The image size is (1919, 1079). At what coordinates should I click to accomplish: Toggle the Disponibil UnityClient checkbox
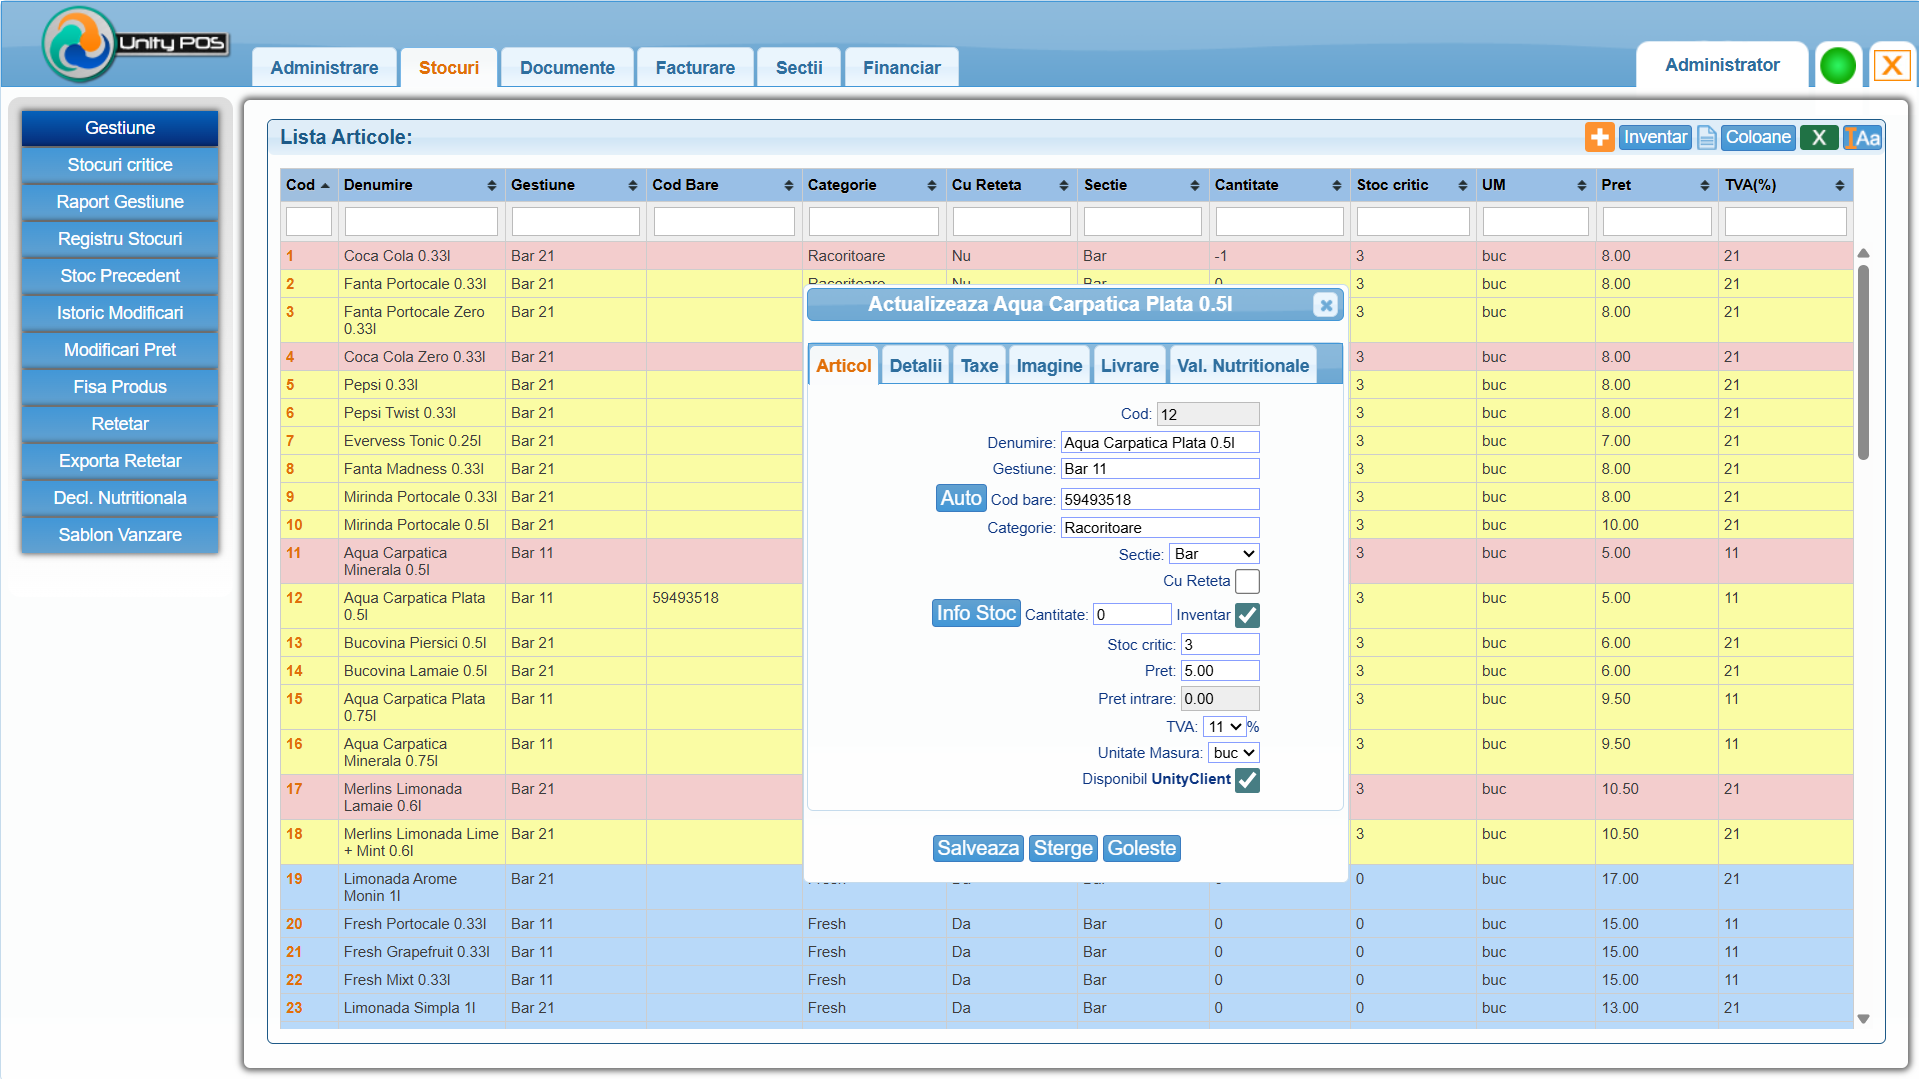(x=1247, y=780)
